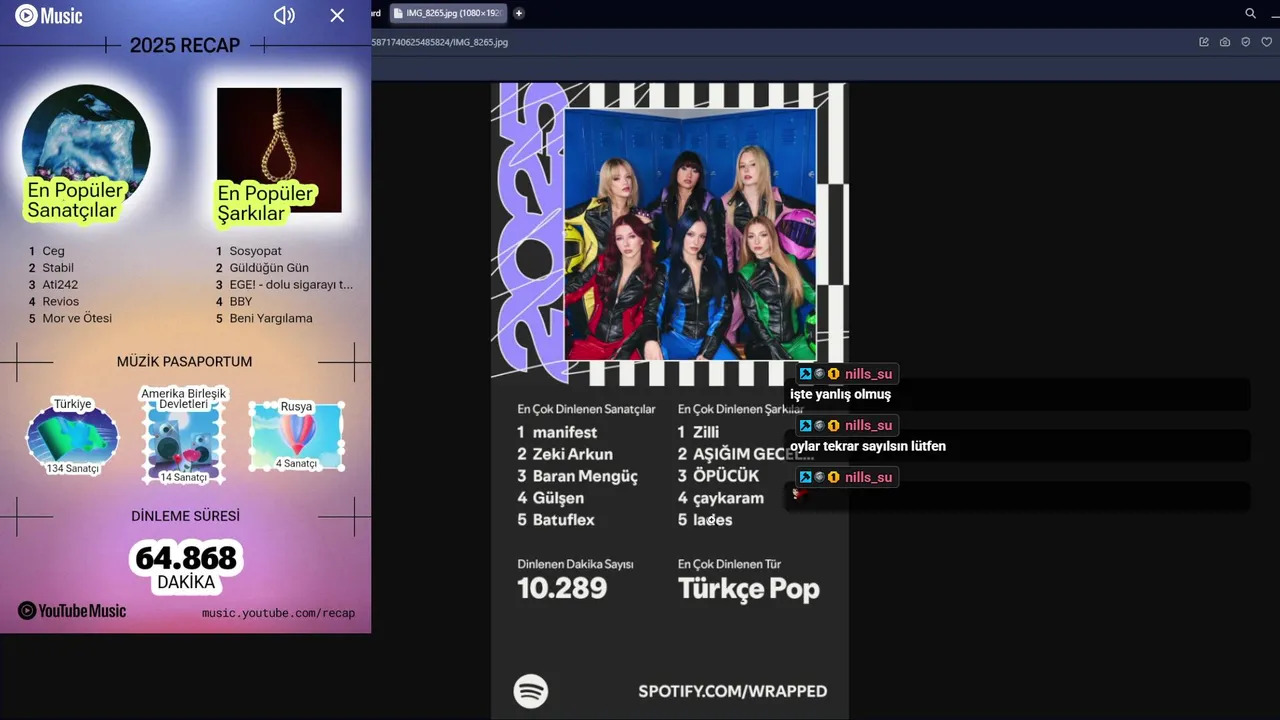Open the shield privacy icon

pos(1245,42)
